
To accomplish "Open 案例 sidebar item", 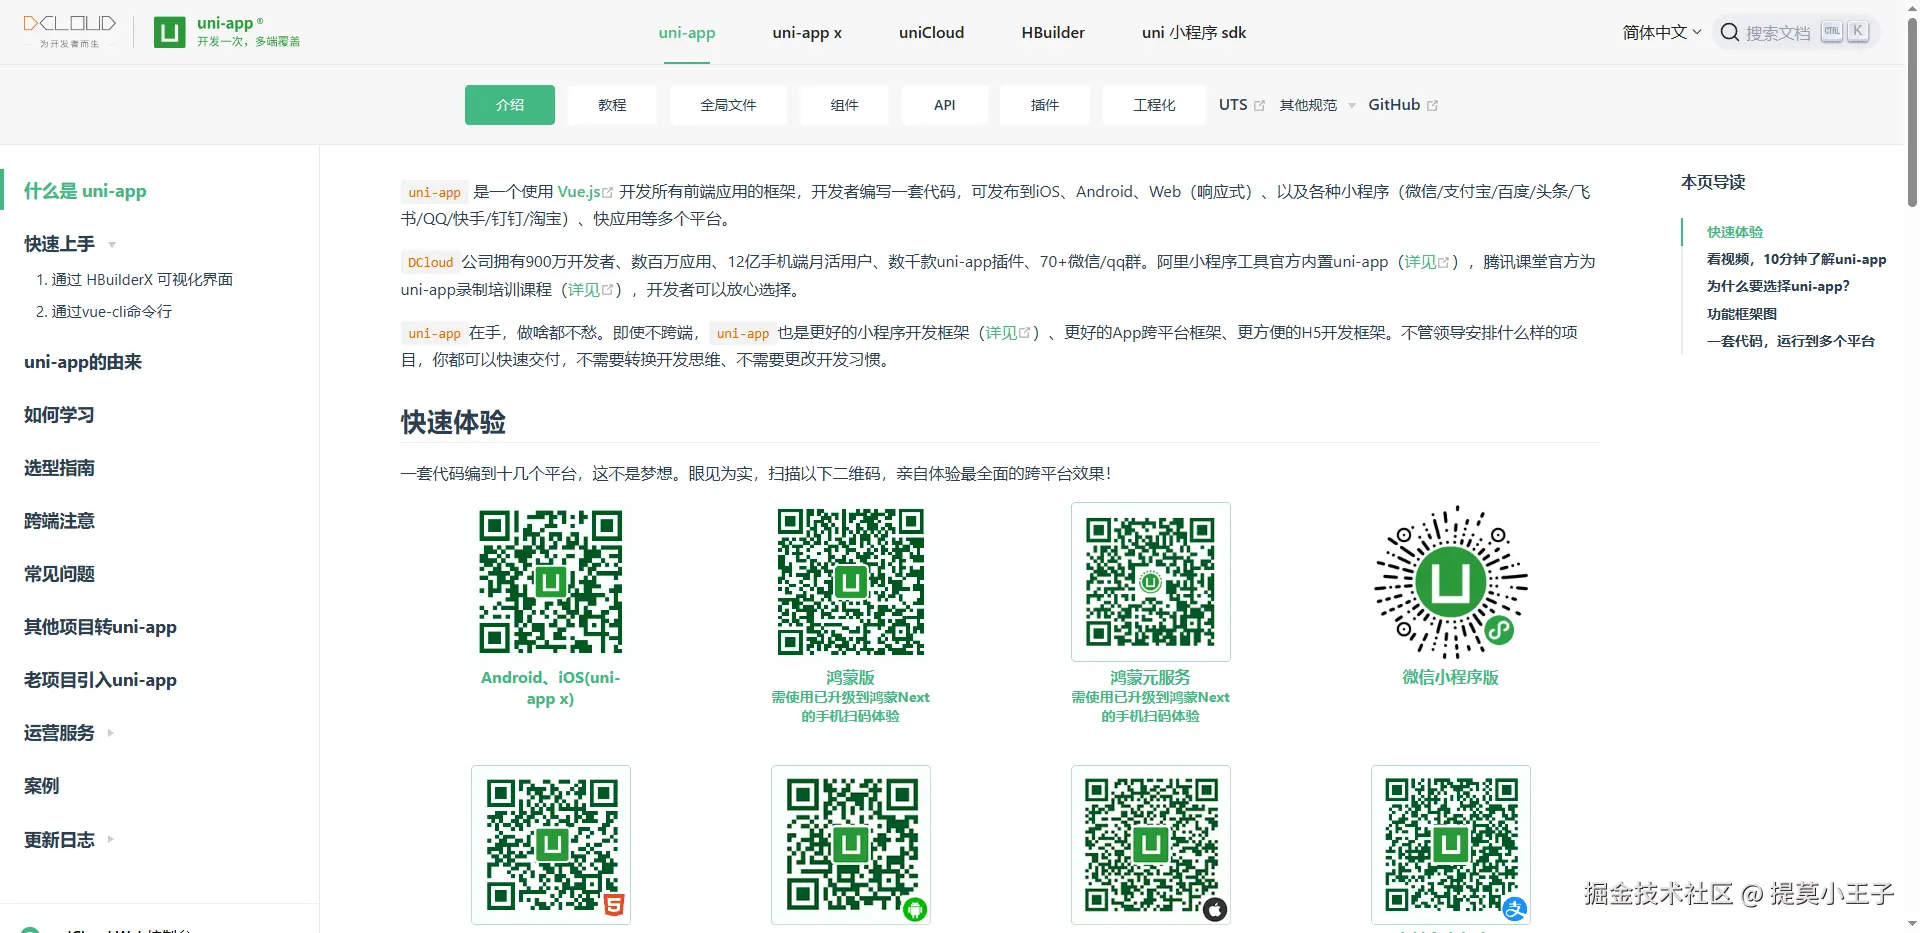I will pos(41,786).
